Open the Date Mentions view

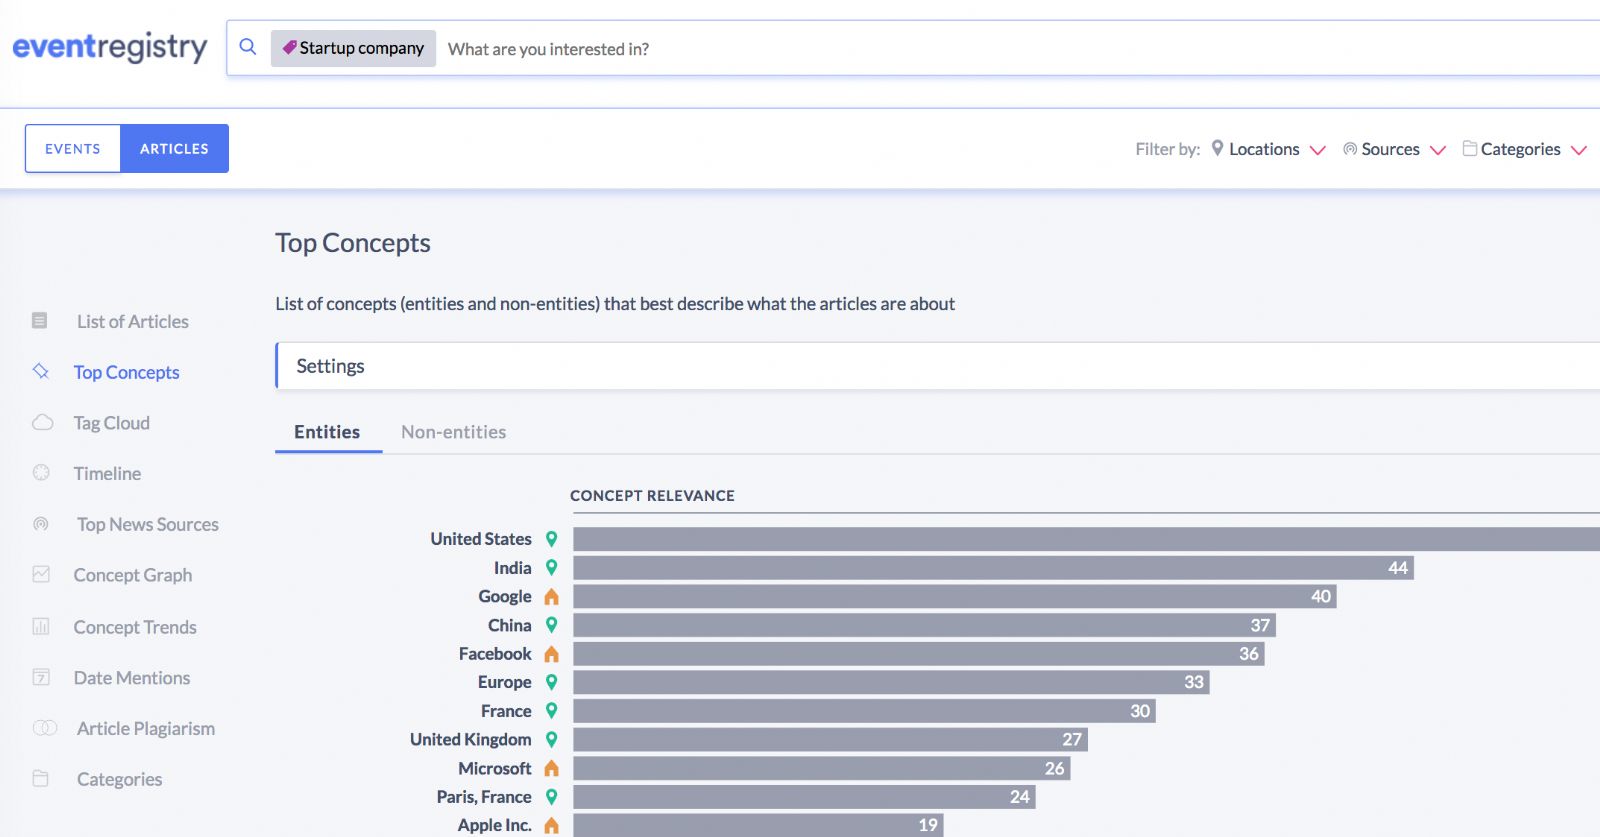coord(132,678)
